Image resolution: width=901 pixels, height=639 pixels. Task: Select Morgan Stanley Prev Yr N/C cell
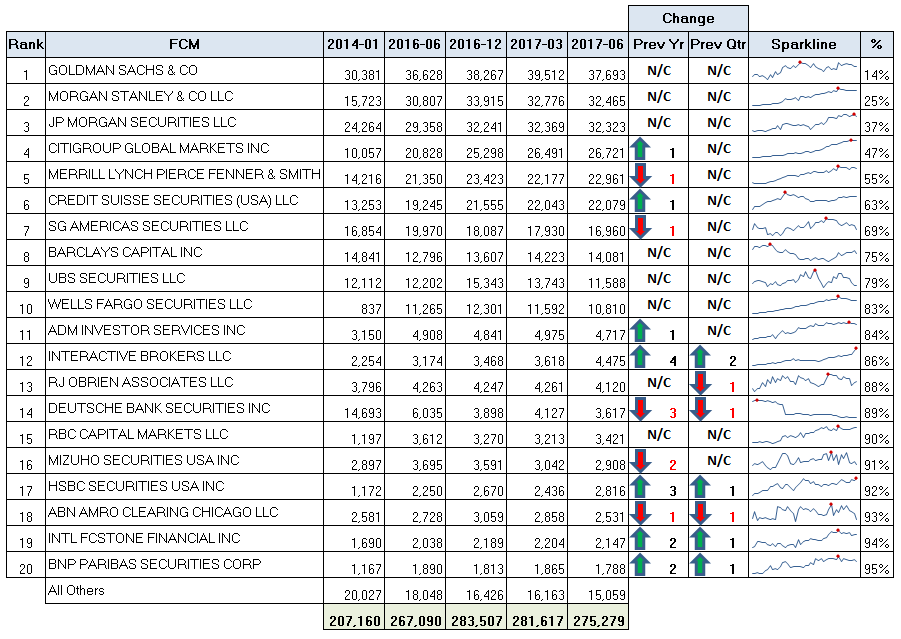tap(658, 97)
